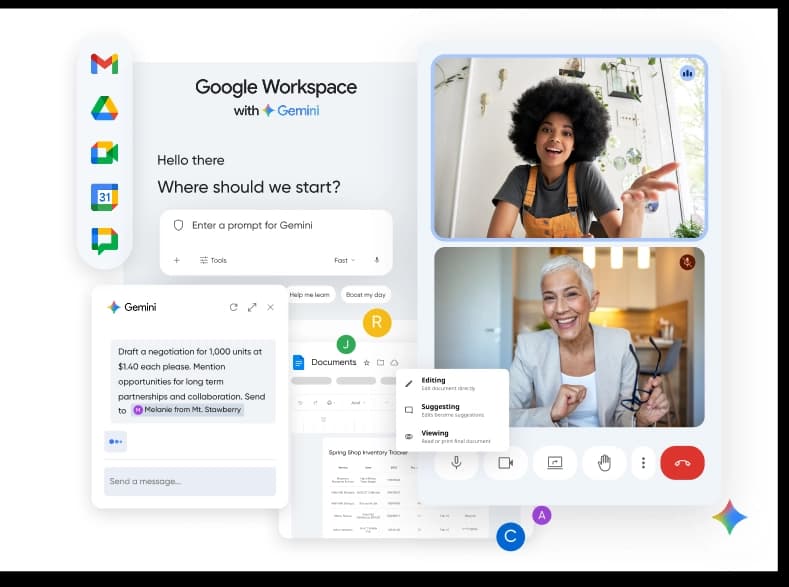Open Google Calendar icon
This screenshot has height=587, width=789.
point(105,197)
